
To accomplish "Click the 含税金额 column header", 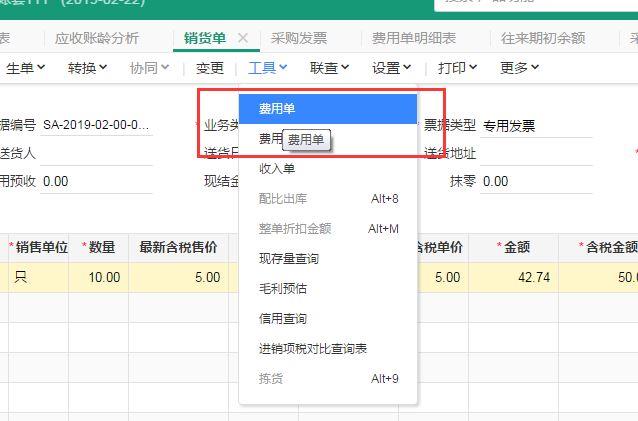I will point(598,247).
